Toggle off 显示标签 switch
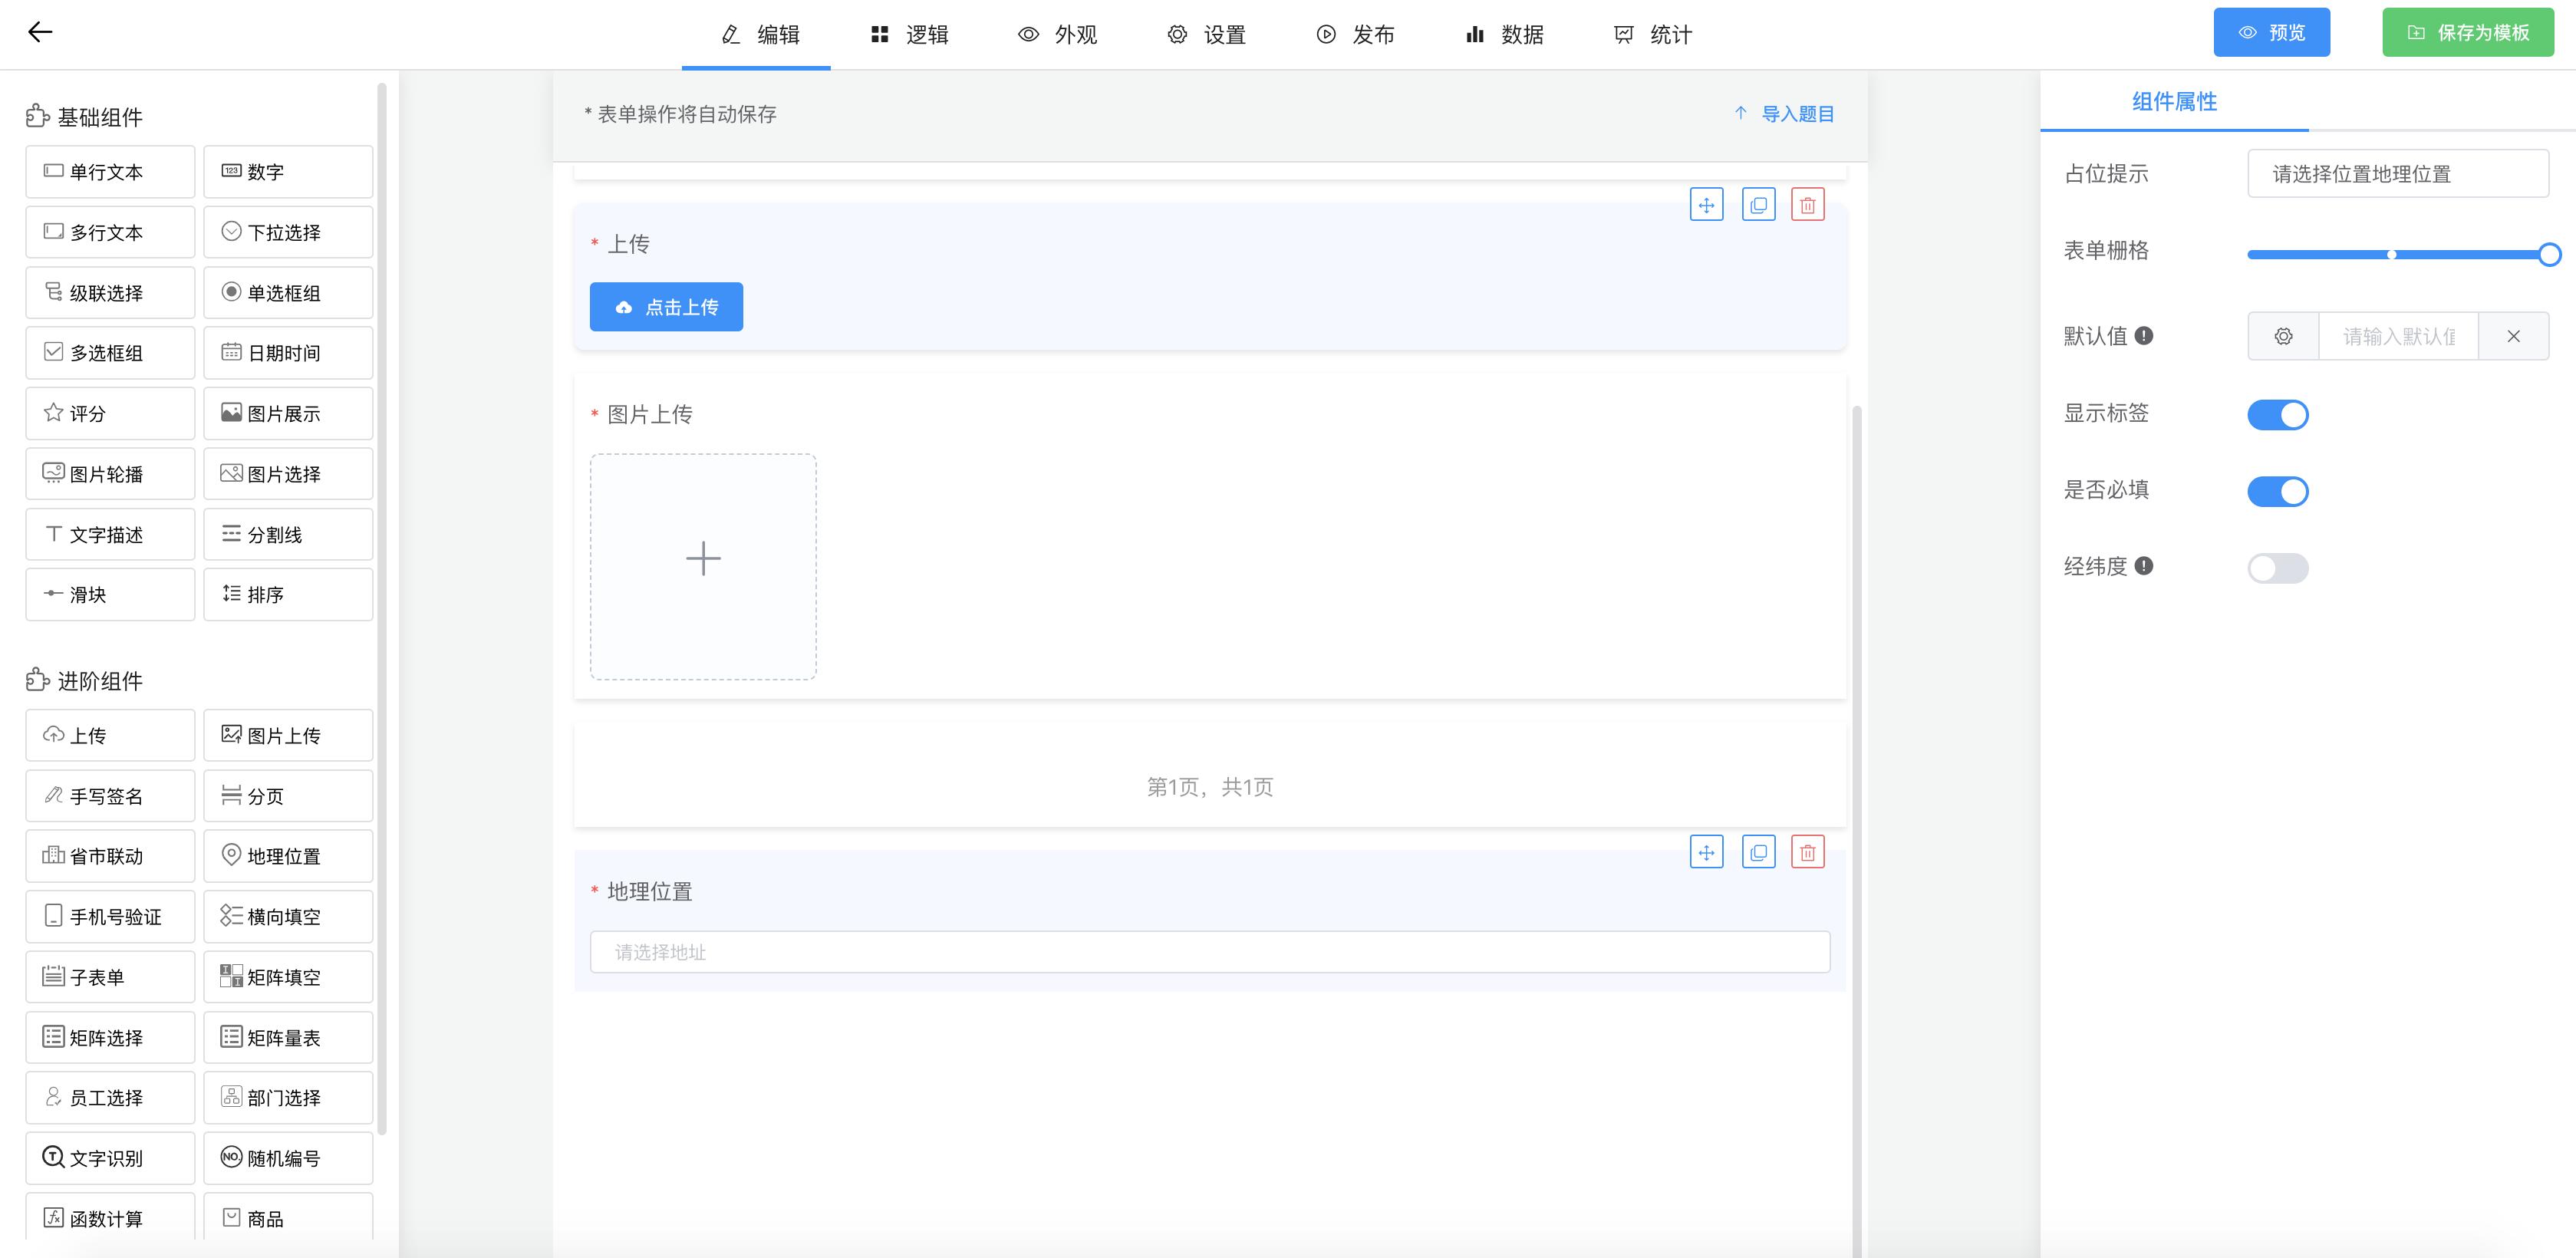The height and width of the screenshot is (1258, 2576). pyautogui.click(x=2278, y=414)
